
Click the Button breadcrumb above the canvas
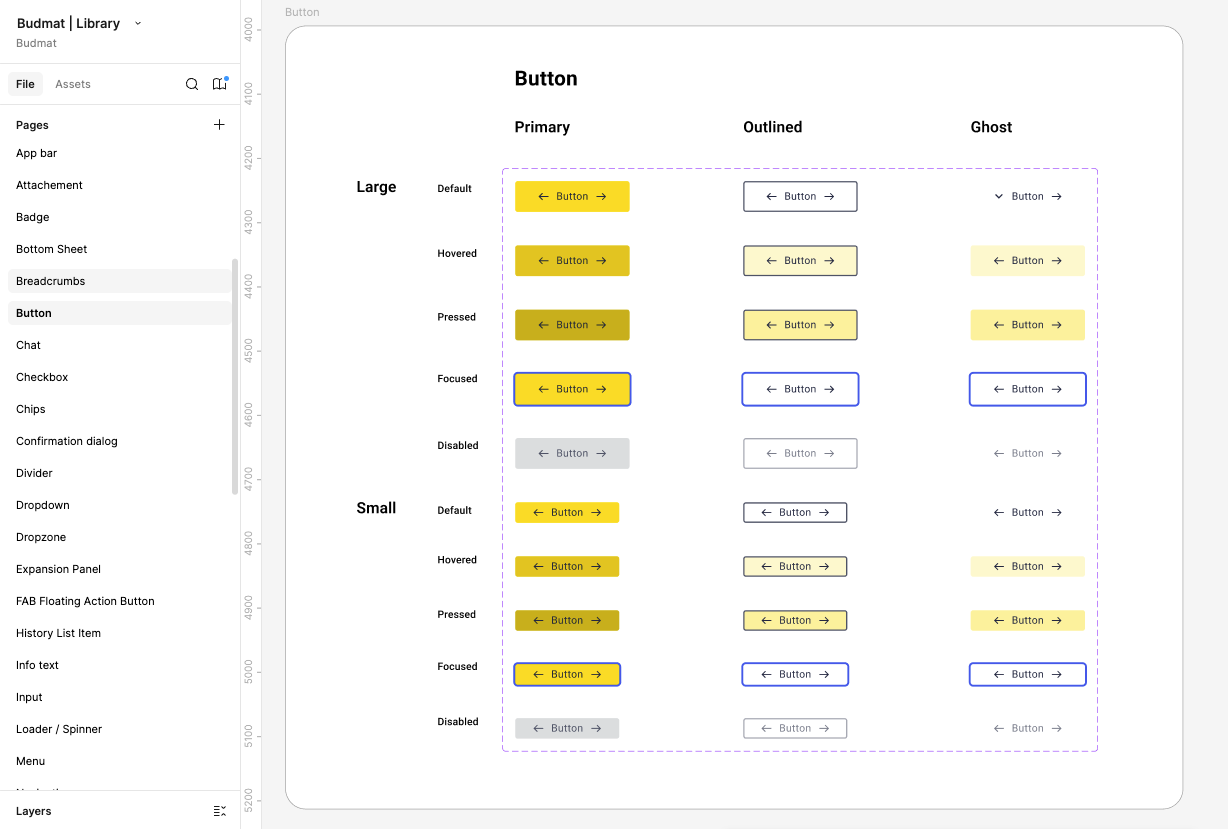click(302, 12)
